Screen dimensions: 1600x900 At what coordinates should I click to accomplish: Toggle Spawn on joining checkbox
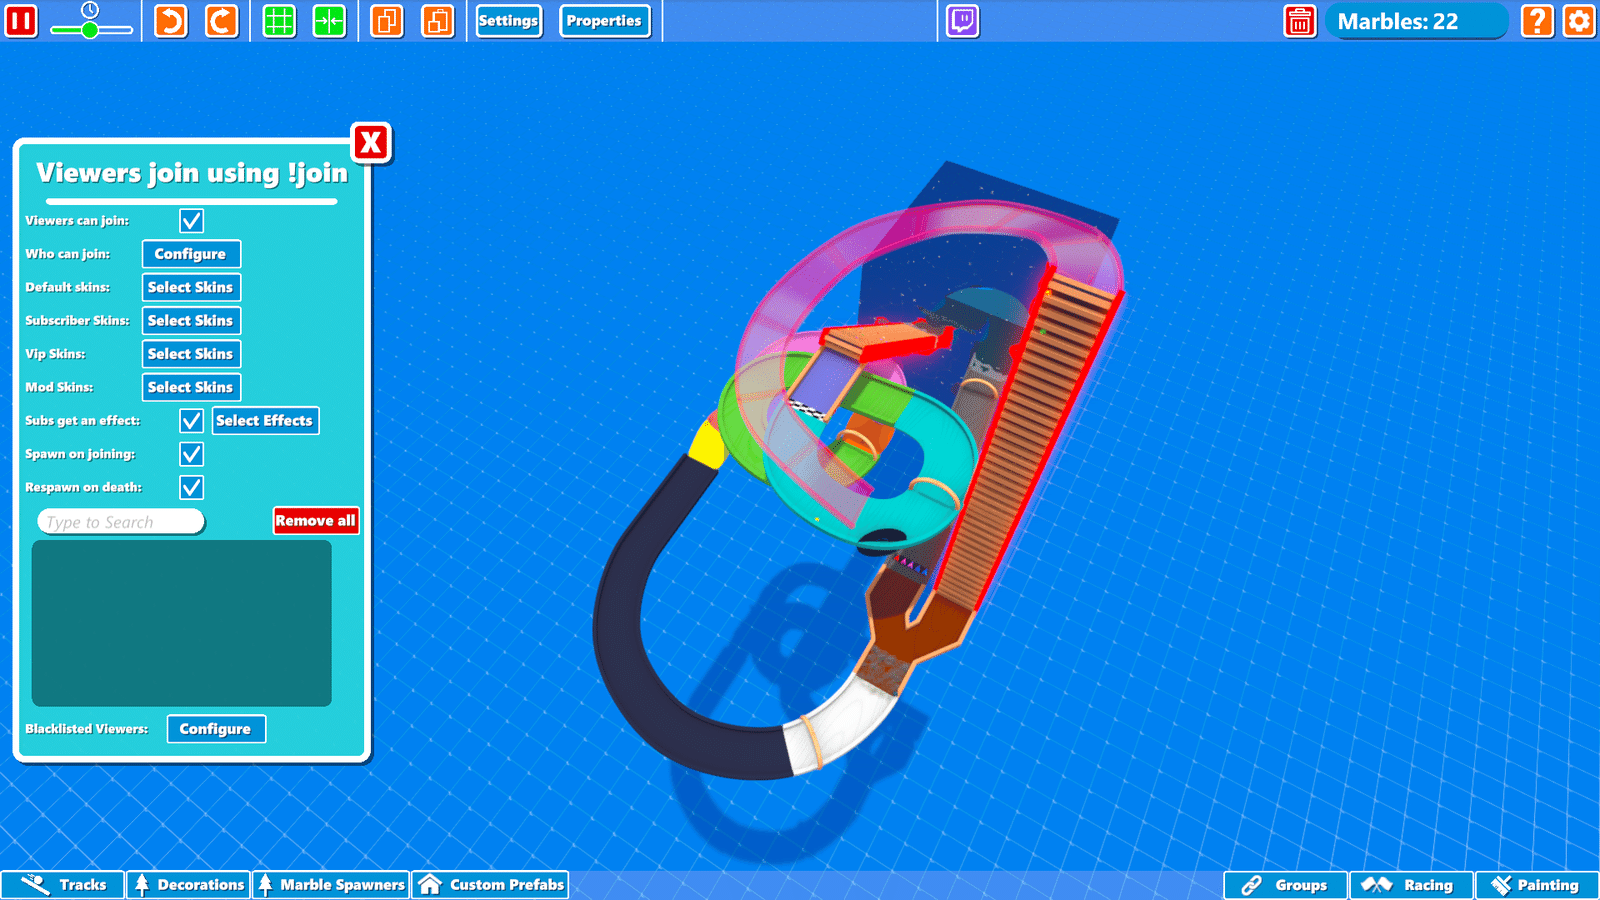(191, 454)
